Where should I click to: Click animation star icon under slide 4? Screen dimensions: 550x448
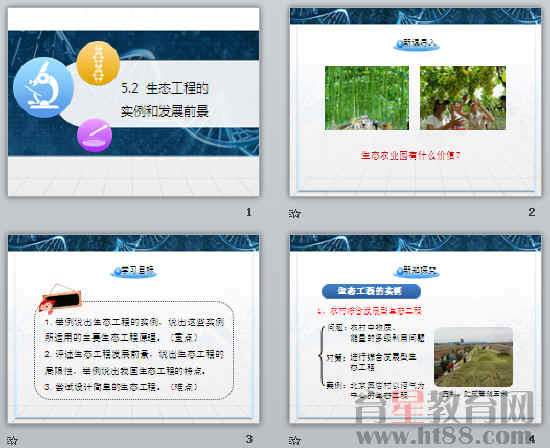point(295,440)
